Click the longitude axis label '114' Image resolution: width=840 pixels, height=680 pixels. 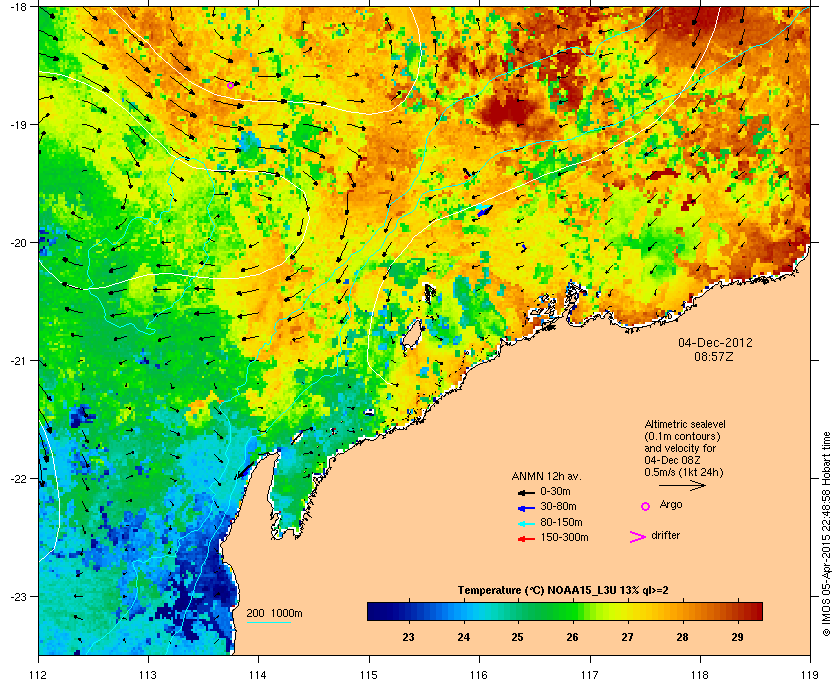(258, 675)
